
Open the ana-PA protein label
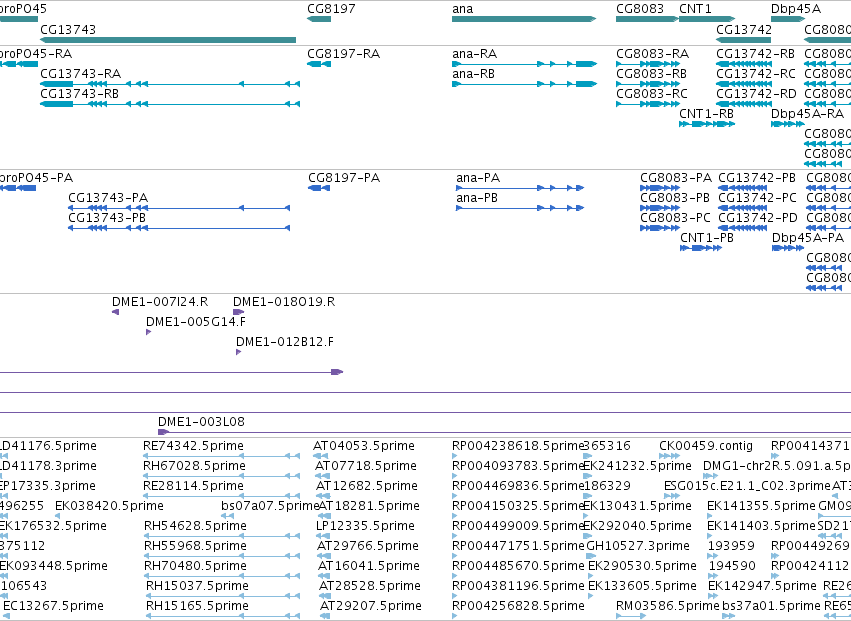478,178
